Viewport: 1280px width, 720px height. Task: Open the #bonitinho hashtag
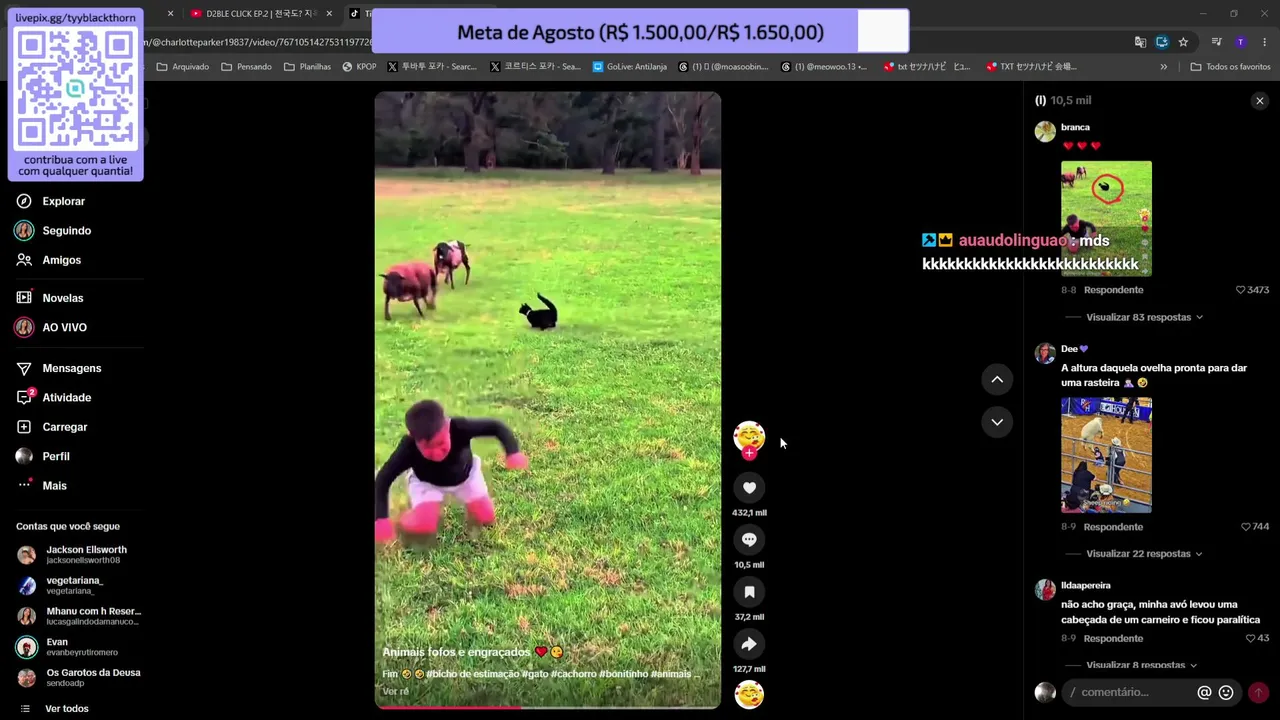623,674
